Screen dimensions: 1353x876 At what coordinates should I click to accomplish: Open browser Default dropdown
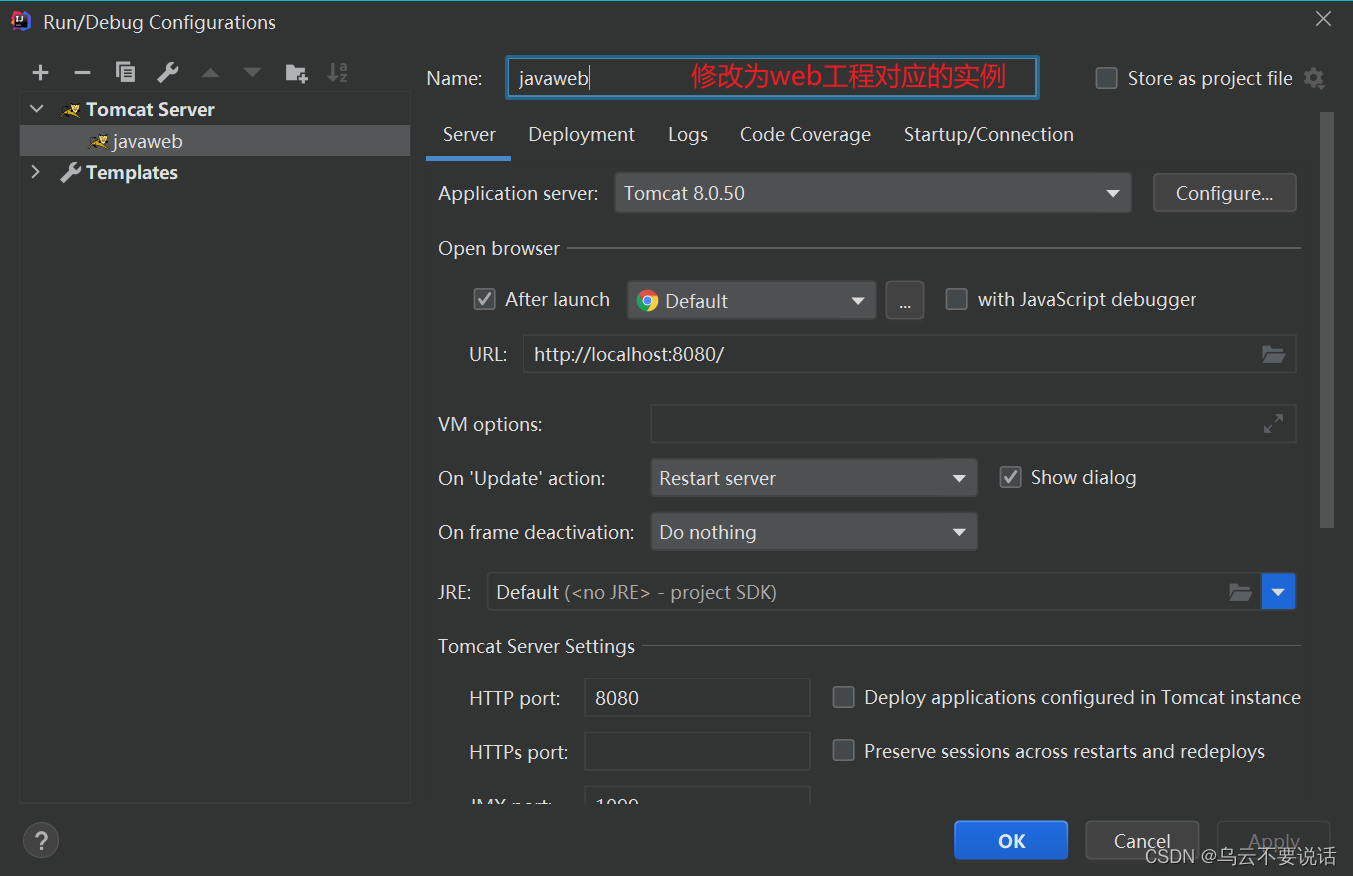point(752,300)
